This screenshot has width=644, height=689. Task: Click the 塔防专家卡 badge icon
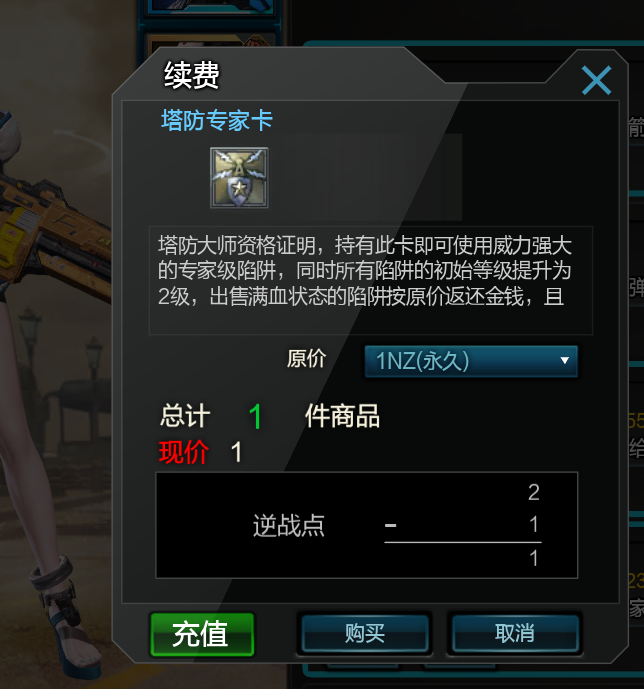(239, 178)
